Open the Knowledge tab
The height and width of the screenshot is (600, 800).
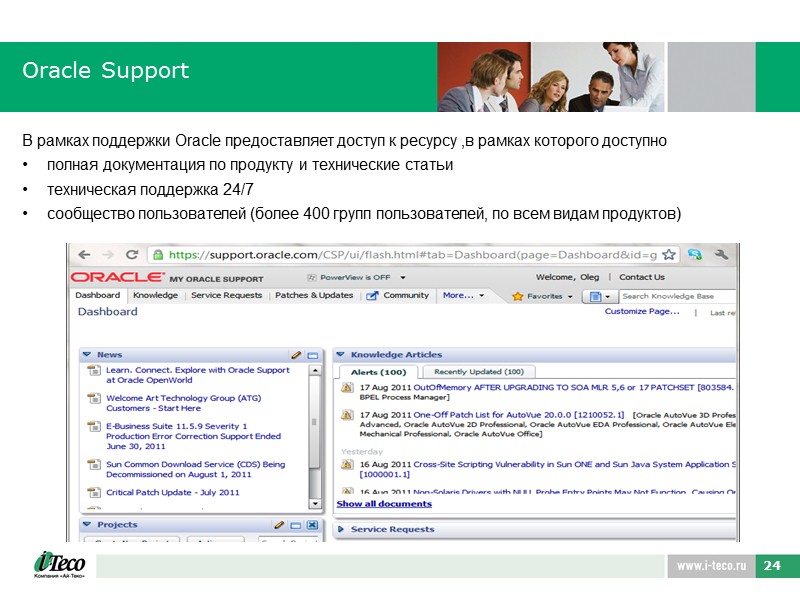[155, 295]
